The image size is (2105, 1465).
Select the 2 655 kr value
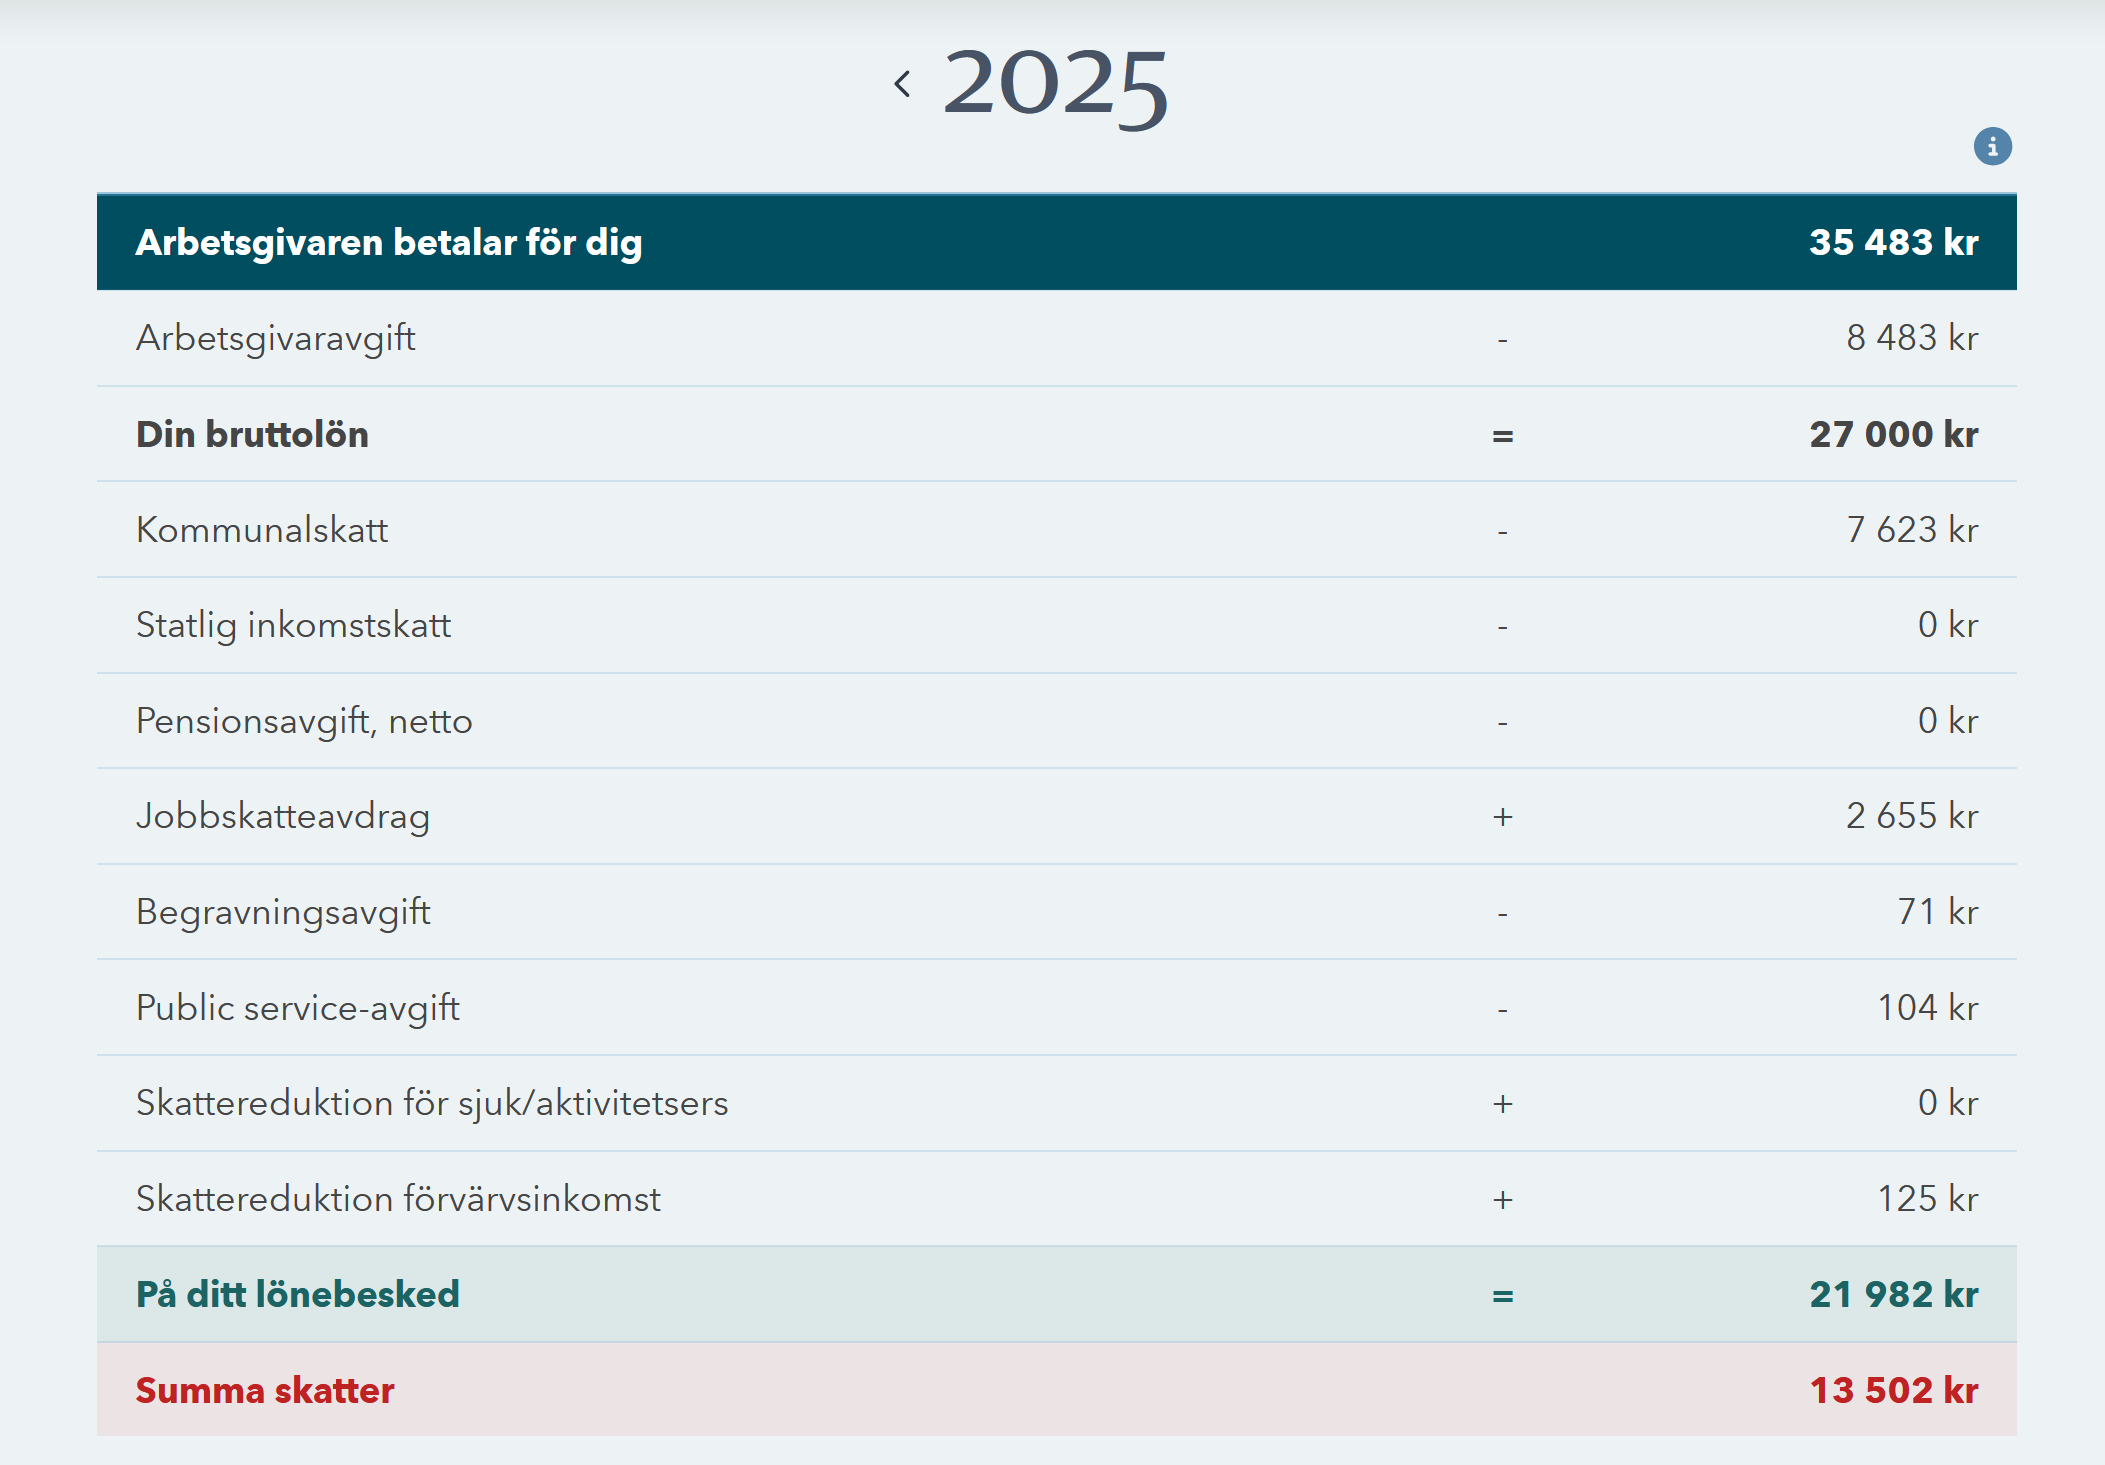point(1912,816)
